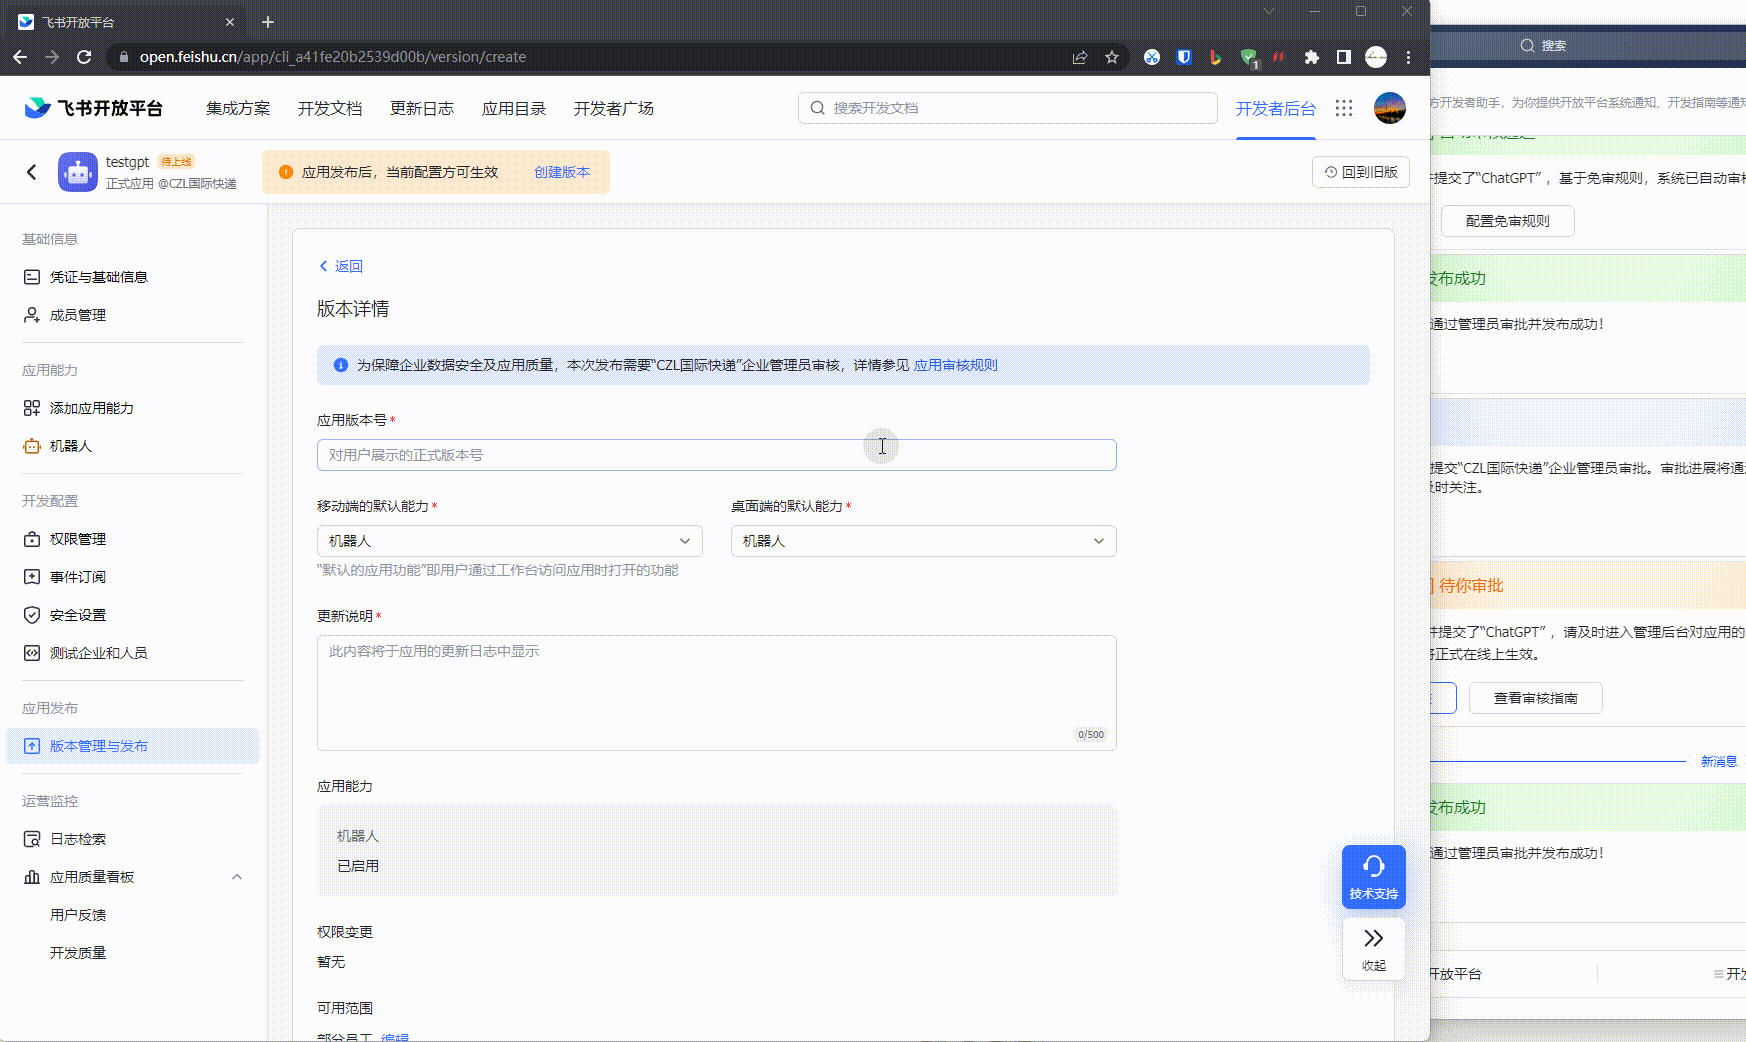Click 配置免审规则 in the background window
The image size is (1746, 1042).
(1508, 221)
